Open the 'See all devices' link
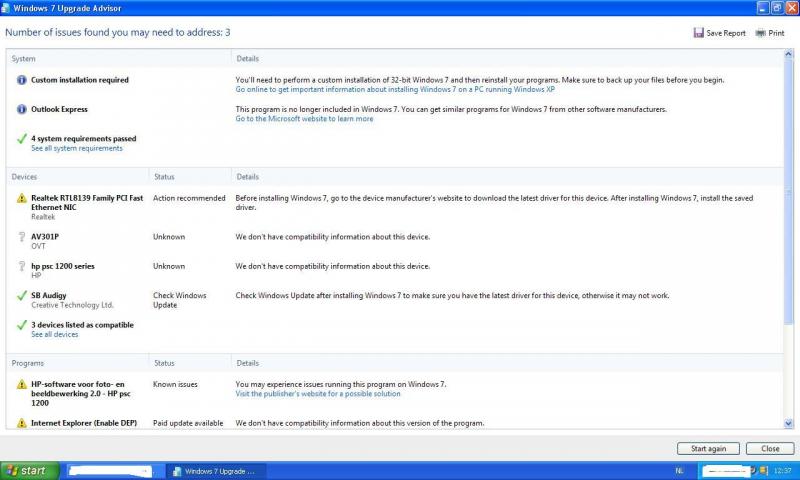 pos(54,334)
